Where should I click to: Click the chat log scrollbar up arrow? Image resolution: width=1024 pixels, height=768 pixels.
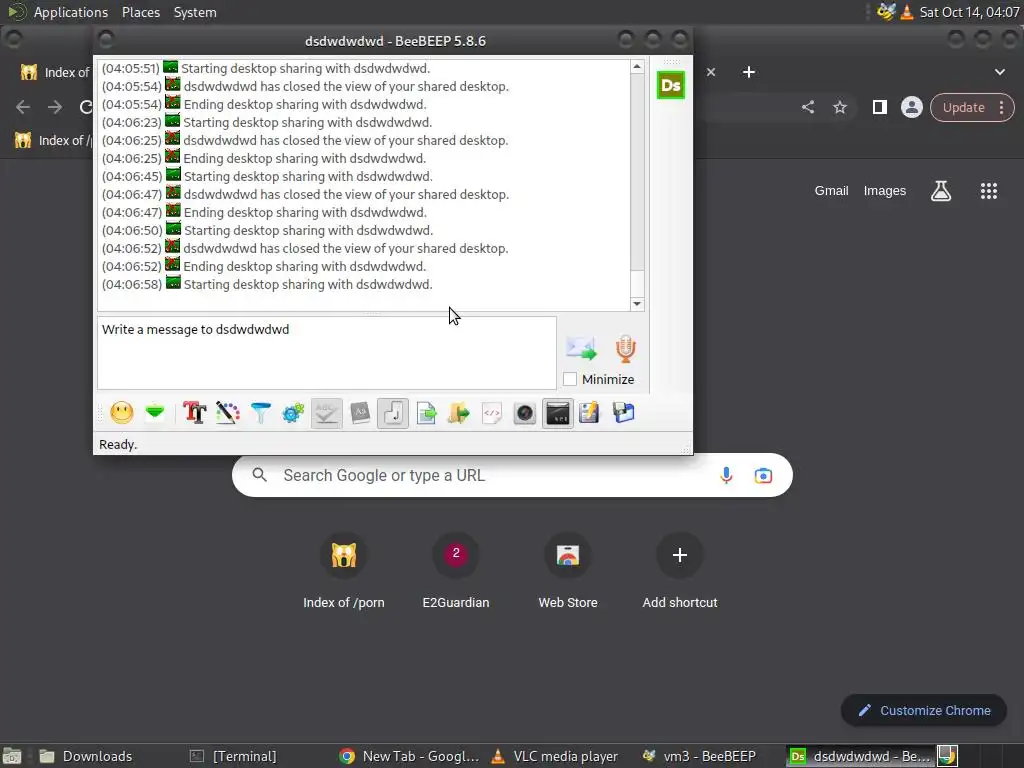[637, 67]
